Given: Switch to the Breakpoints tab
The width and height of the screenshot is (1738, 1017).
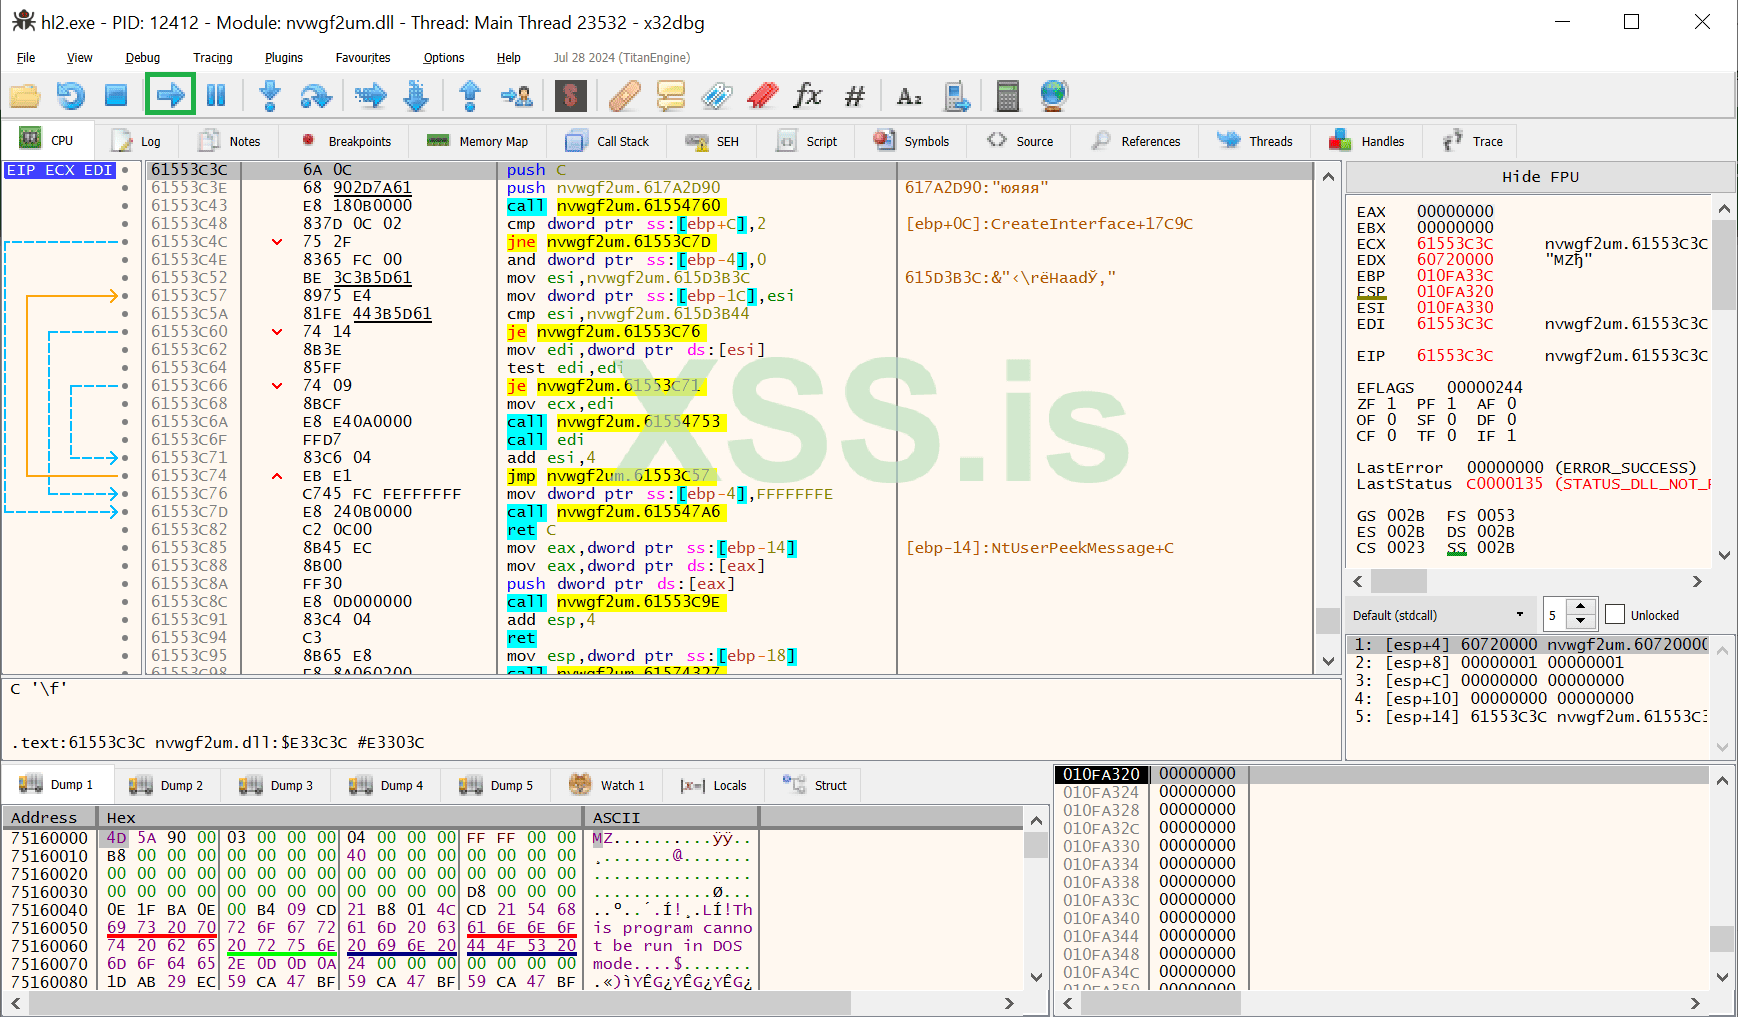Looking at the screenshot, I should (x=346, y=141).
